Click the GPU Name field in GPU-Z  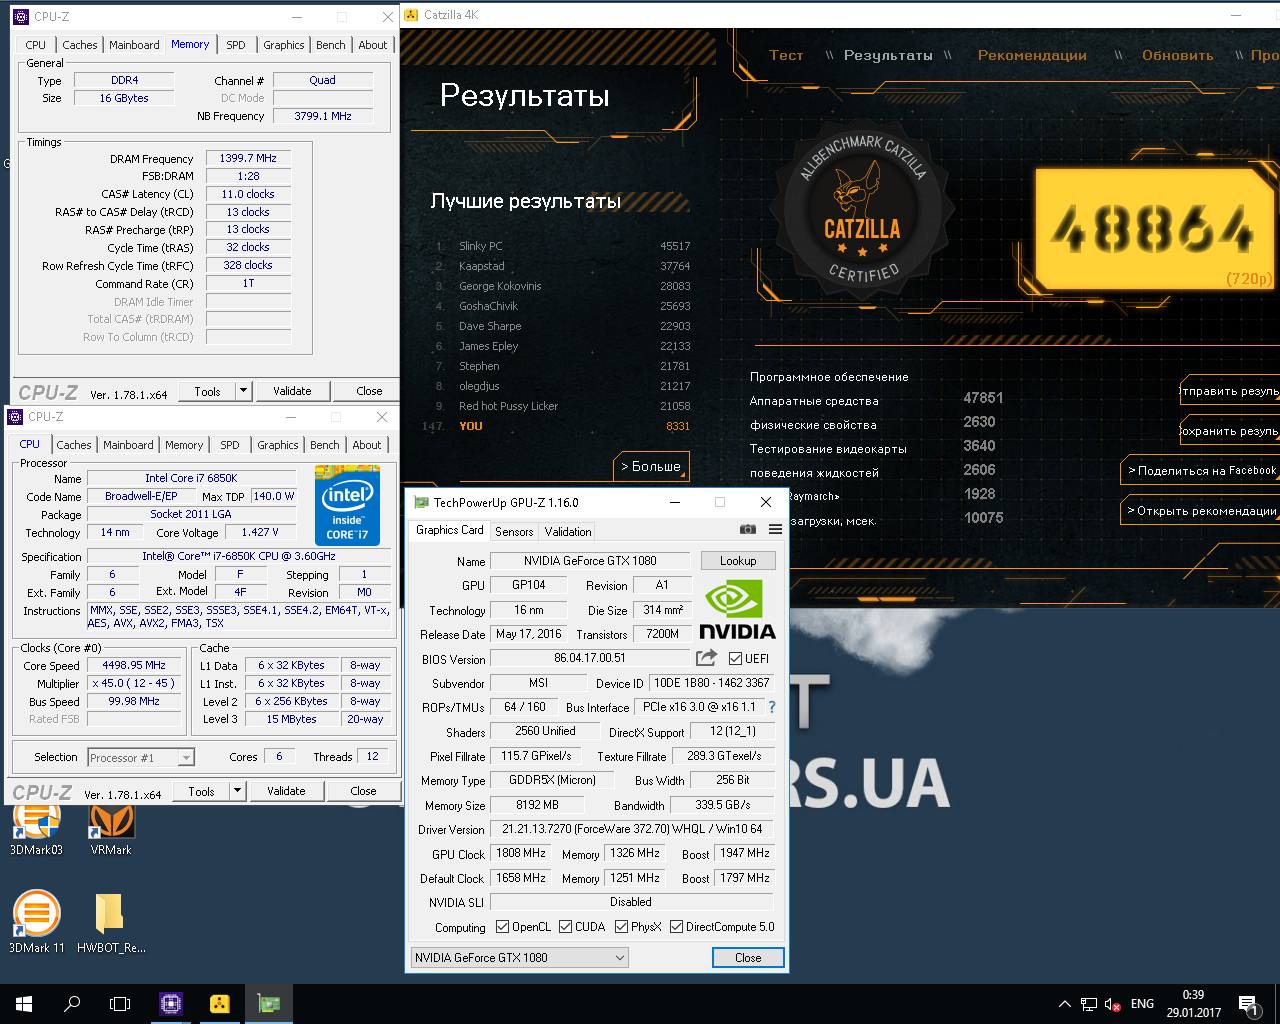(x=590, y=561)
